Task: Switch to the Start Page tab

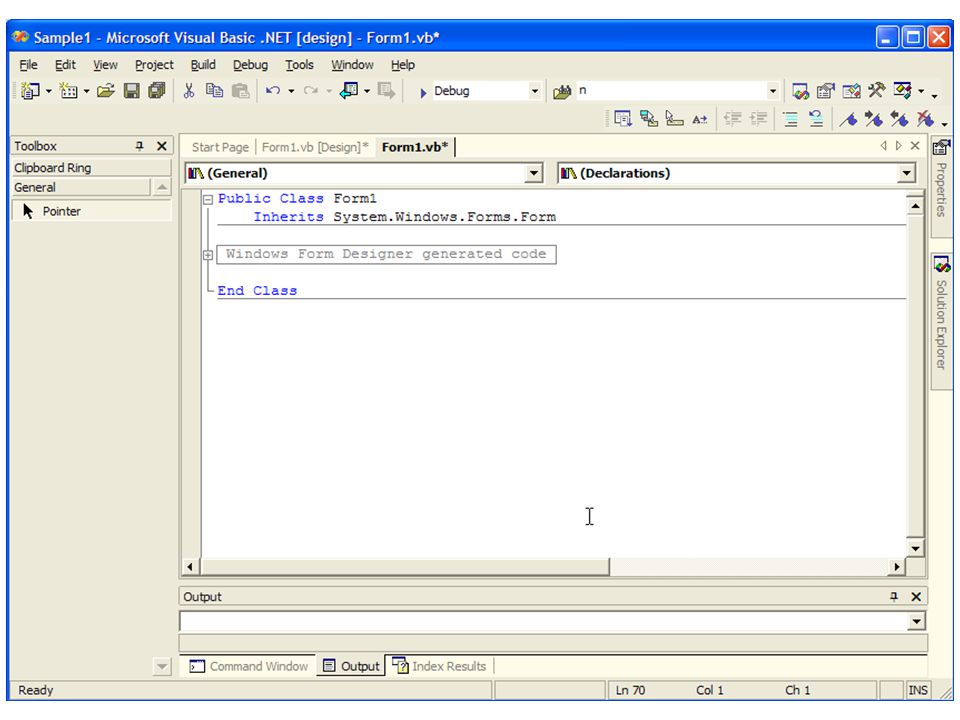Action: pyautogui.click(x=220, y=147)
